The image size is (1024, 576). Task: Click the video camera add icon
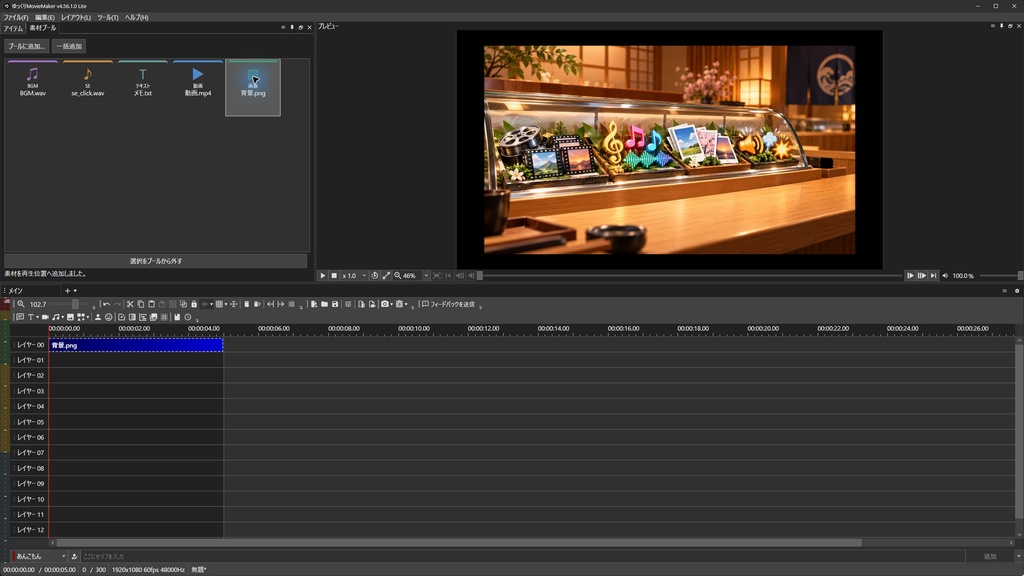click(45, 317)
